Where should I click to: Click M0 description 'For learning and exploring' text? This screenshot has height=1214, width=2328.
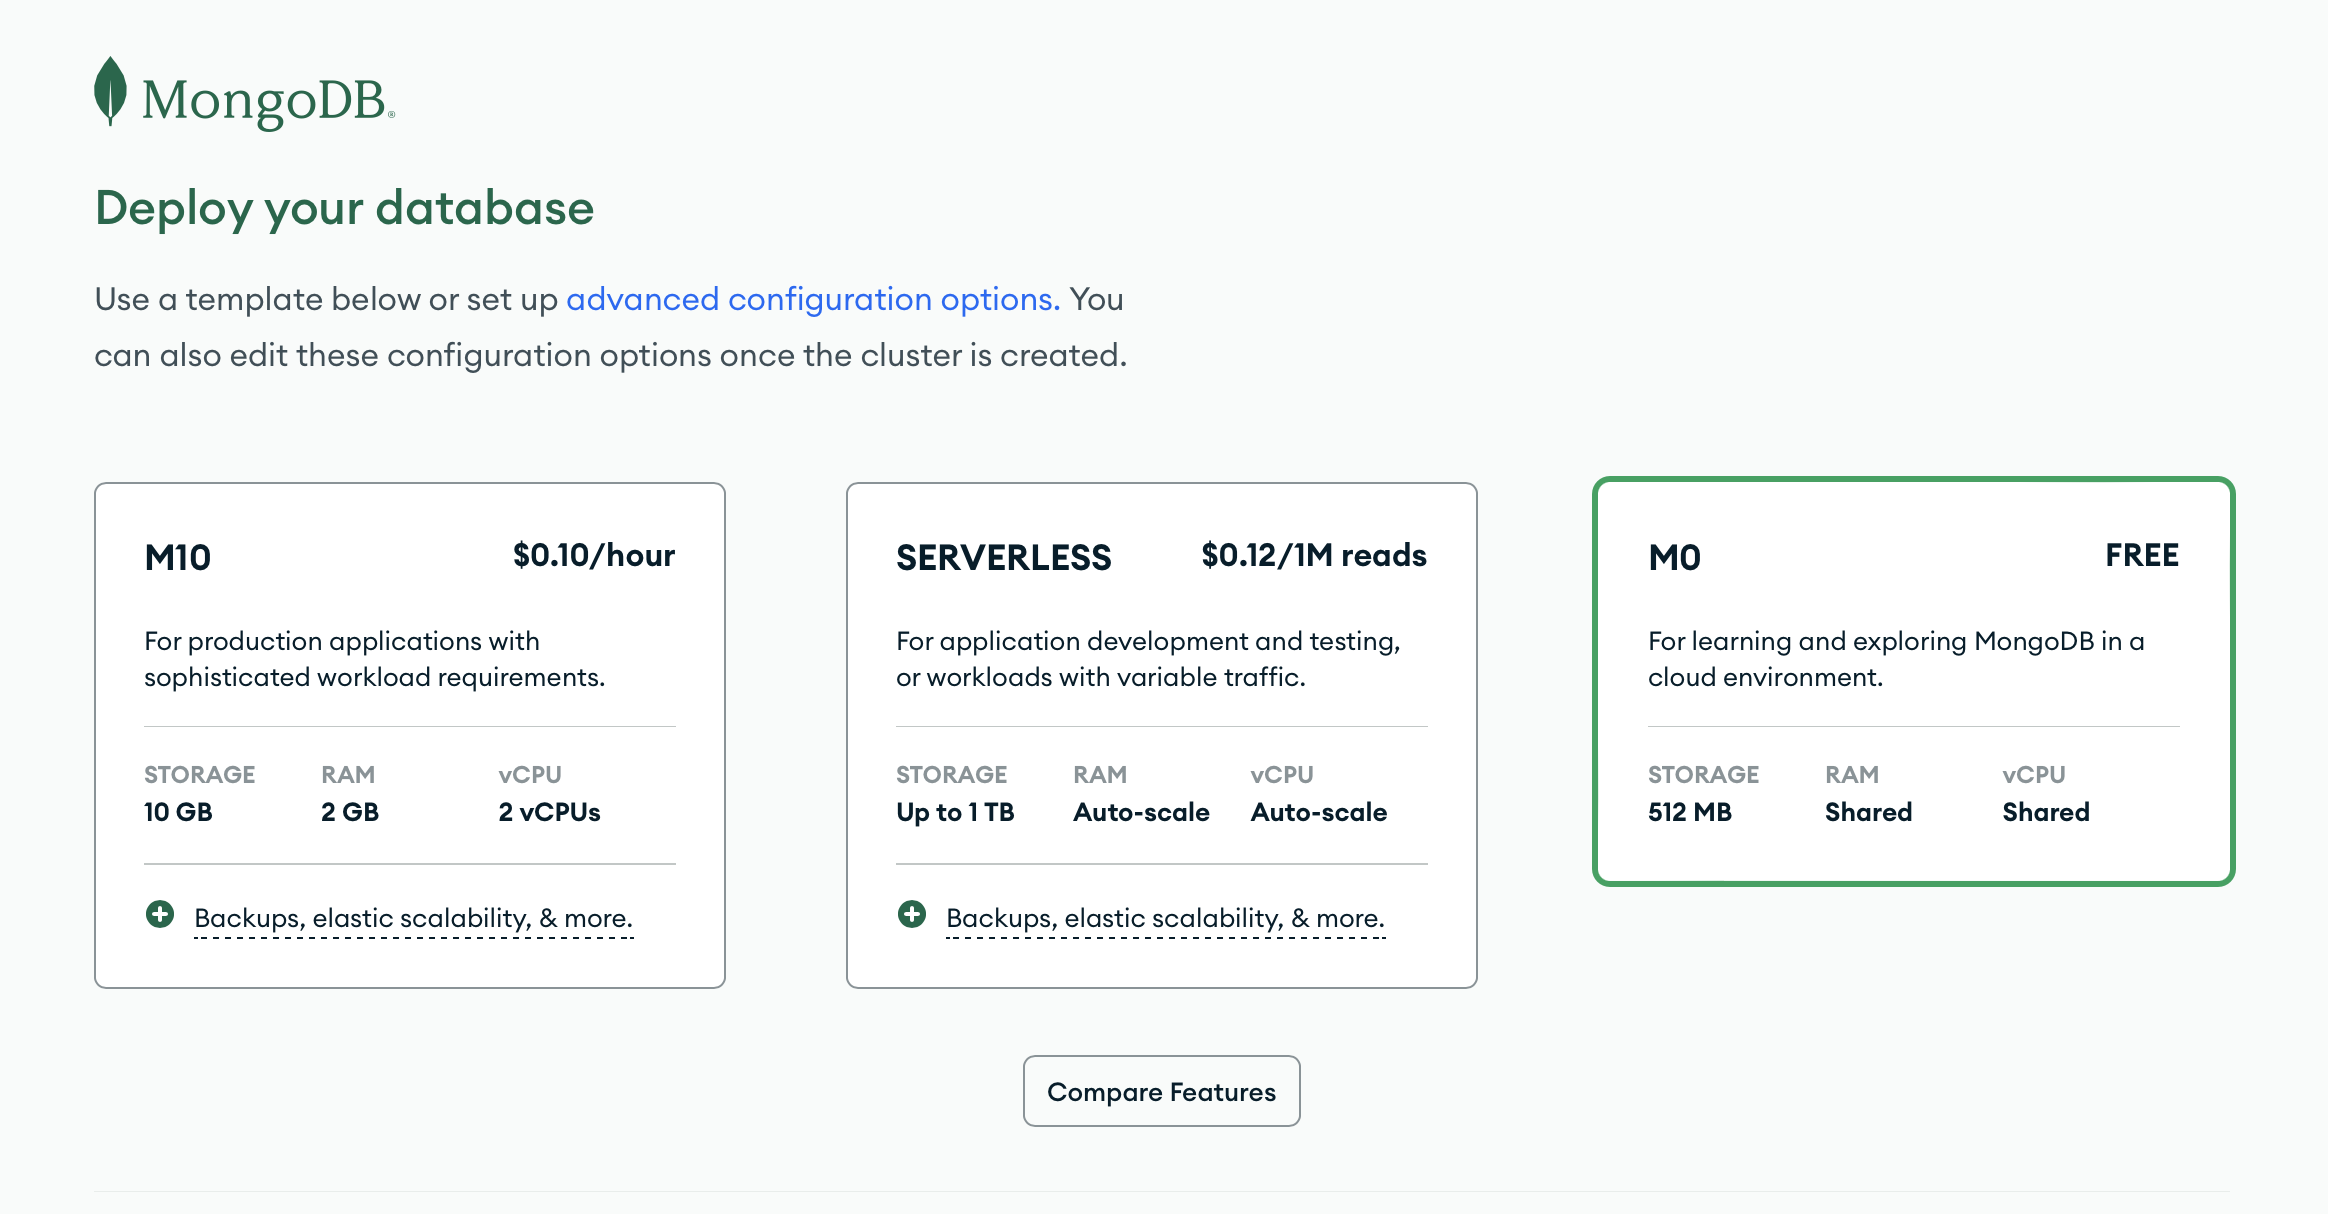point(1896,659)
